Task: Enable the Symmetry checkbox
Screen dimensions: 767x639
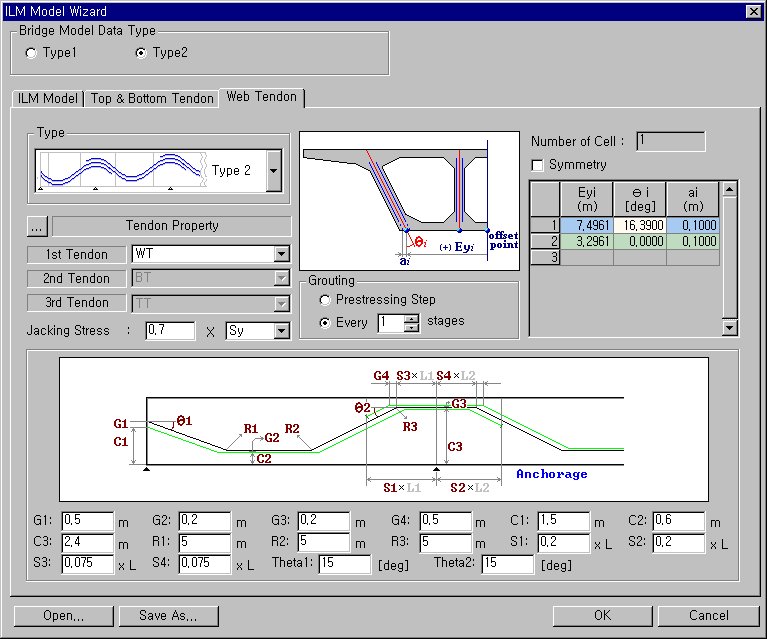Action: 538,164
